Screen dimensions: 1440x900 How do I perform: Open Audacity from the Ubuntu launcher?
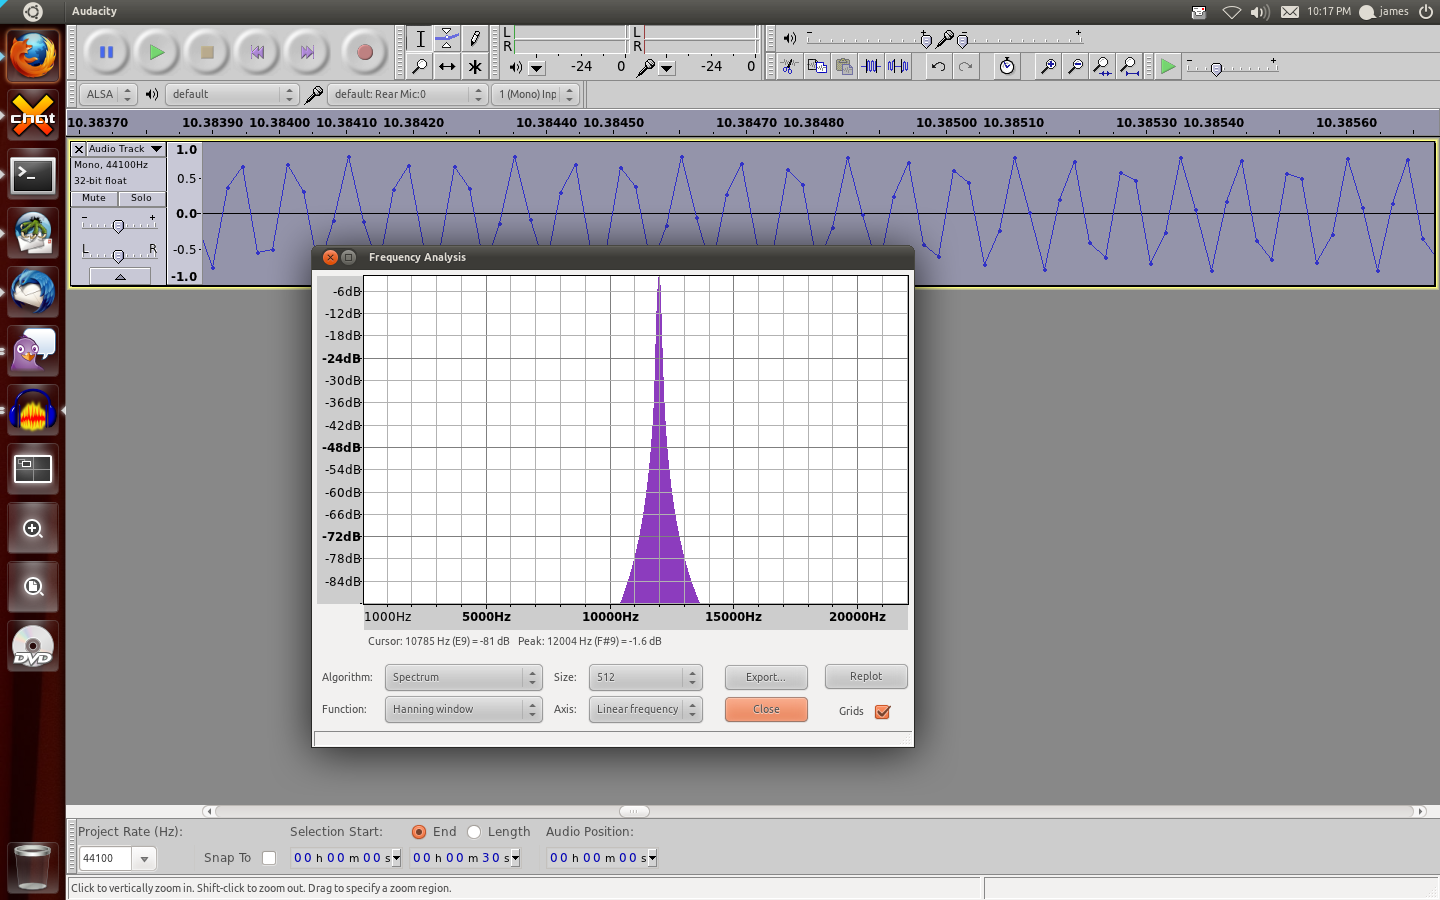coord(33,411)
